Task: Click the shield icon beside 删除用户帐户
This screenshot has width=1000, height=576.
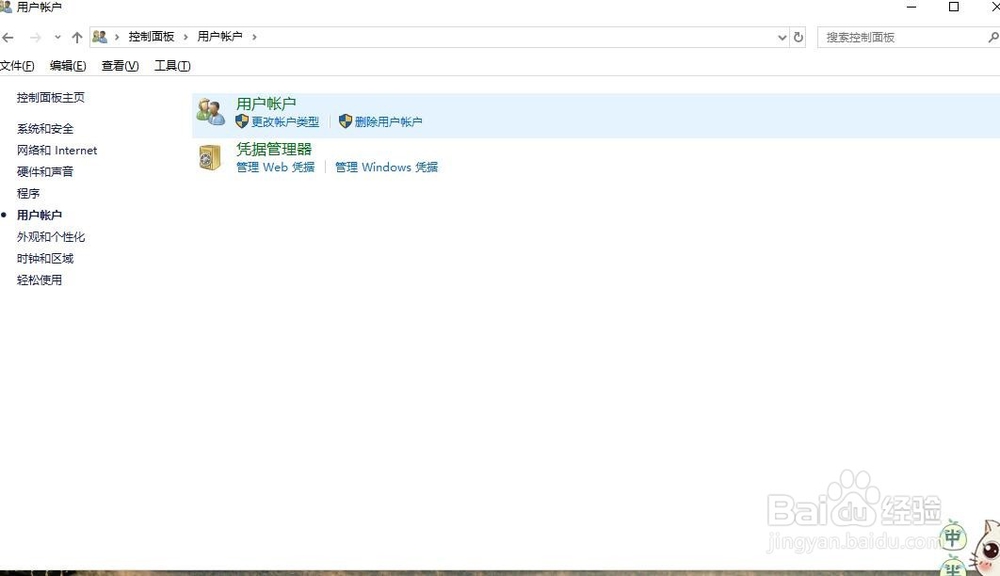Action: tap(346, 121)
